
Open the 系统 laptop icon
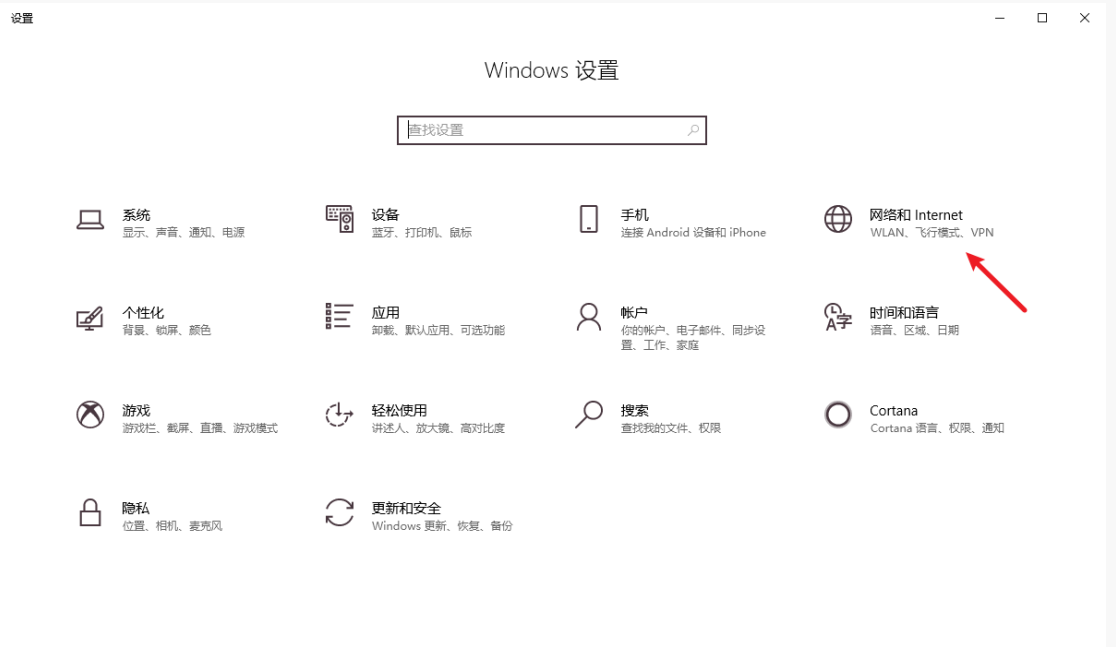coord(90,220)
